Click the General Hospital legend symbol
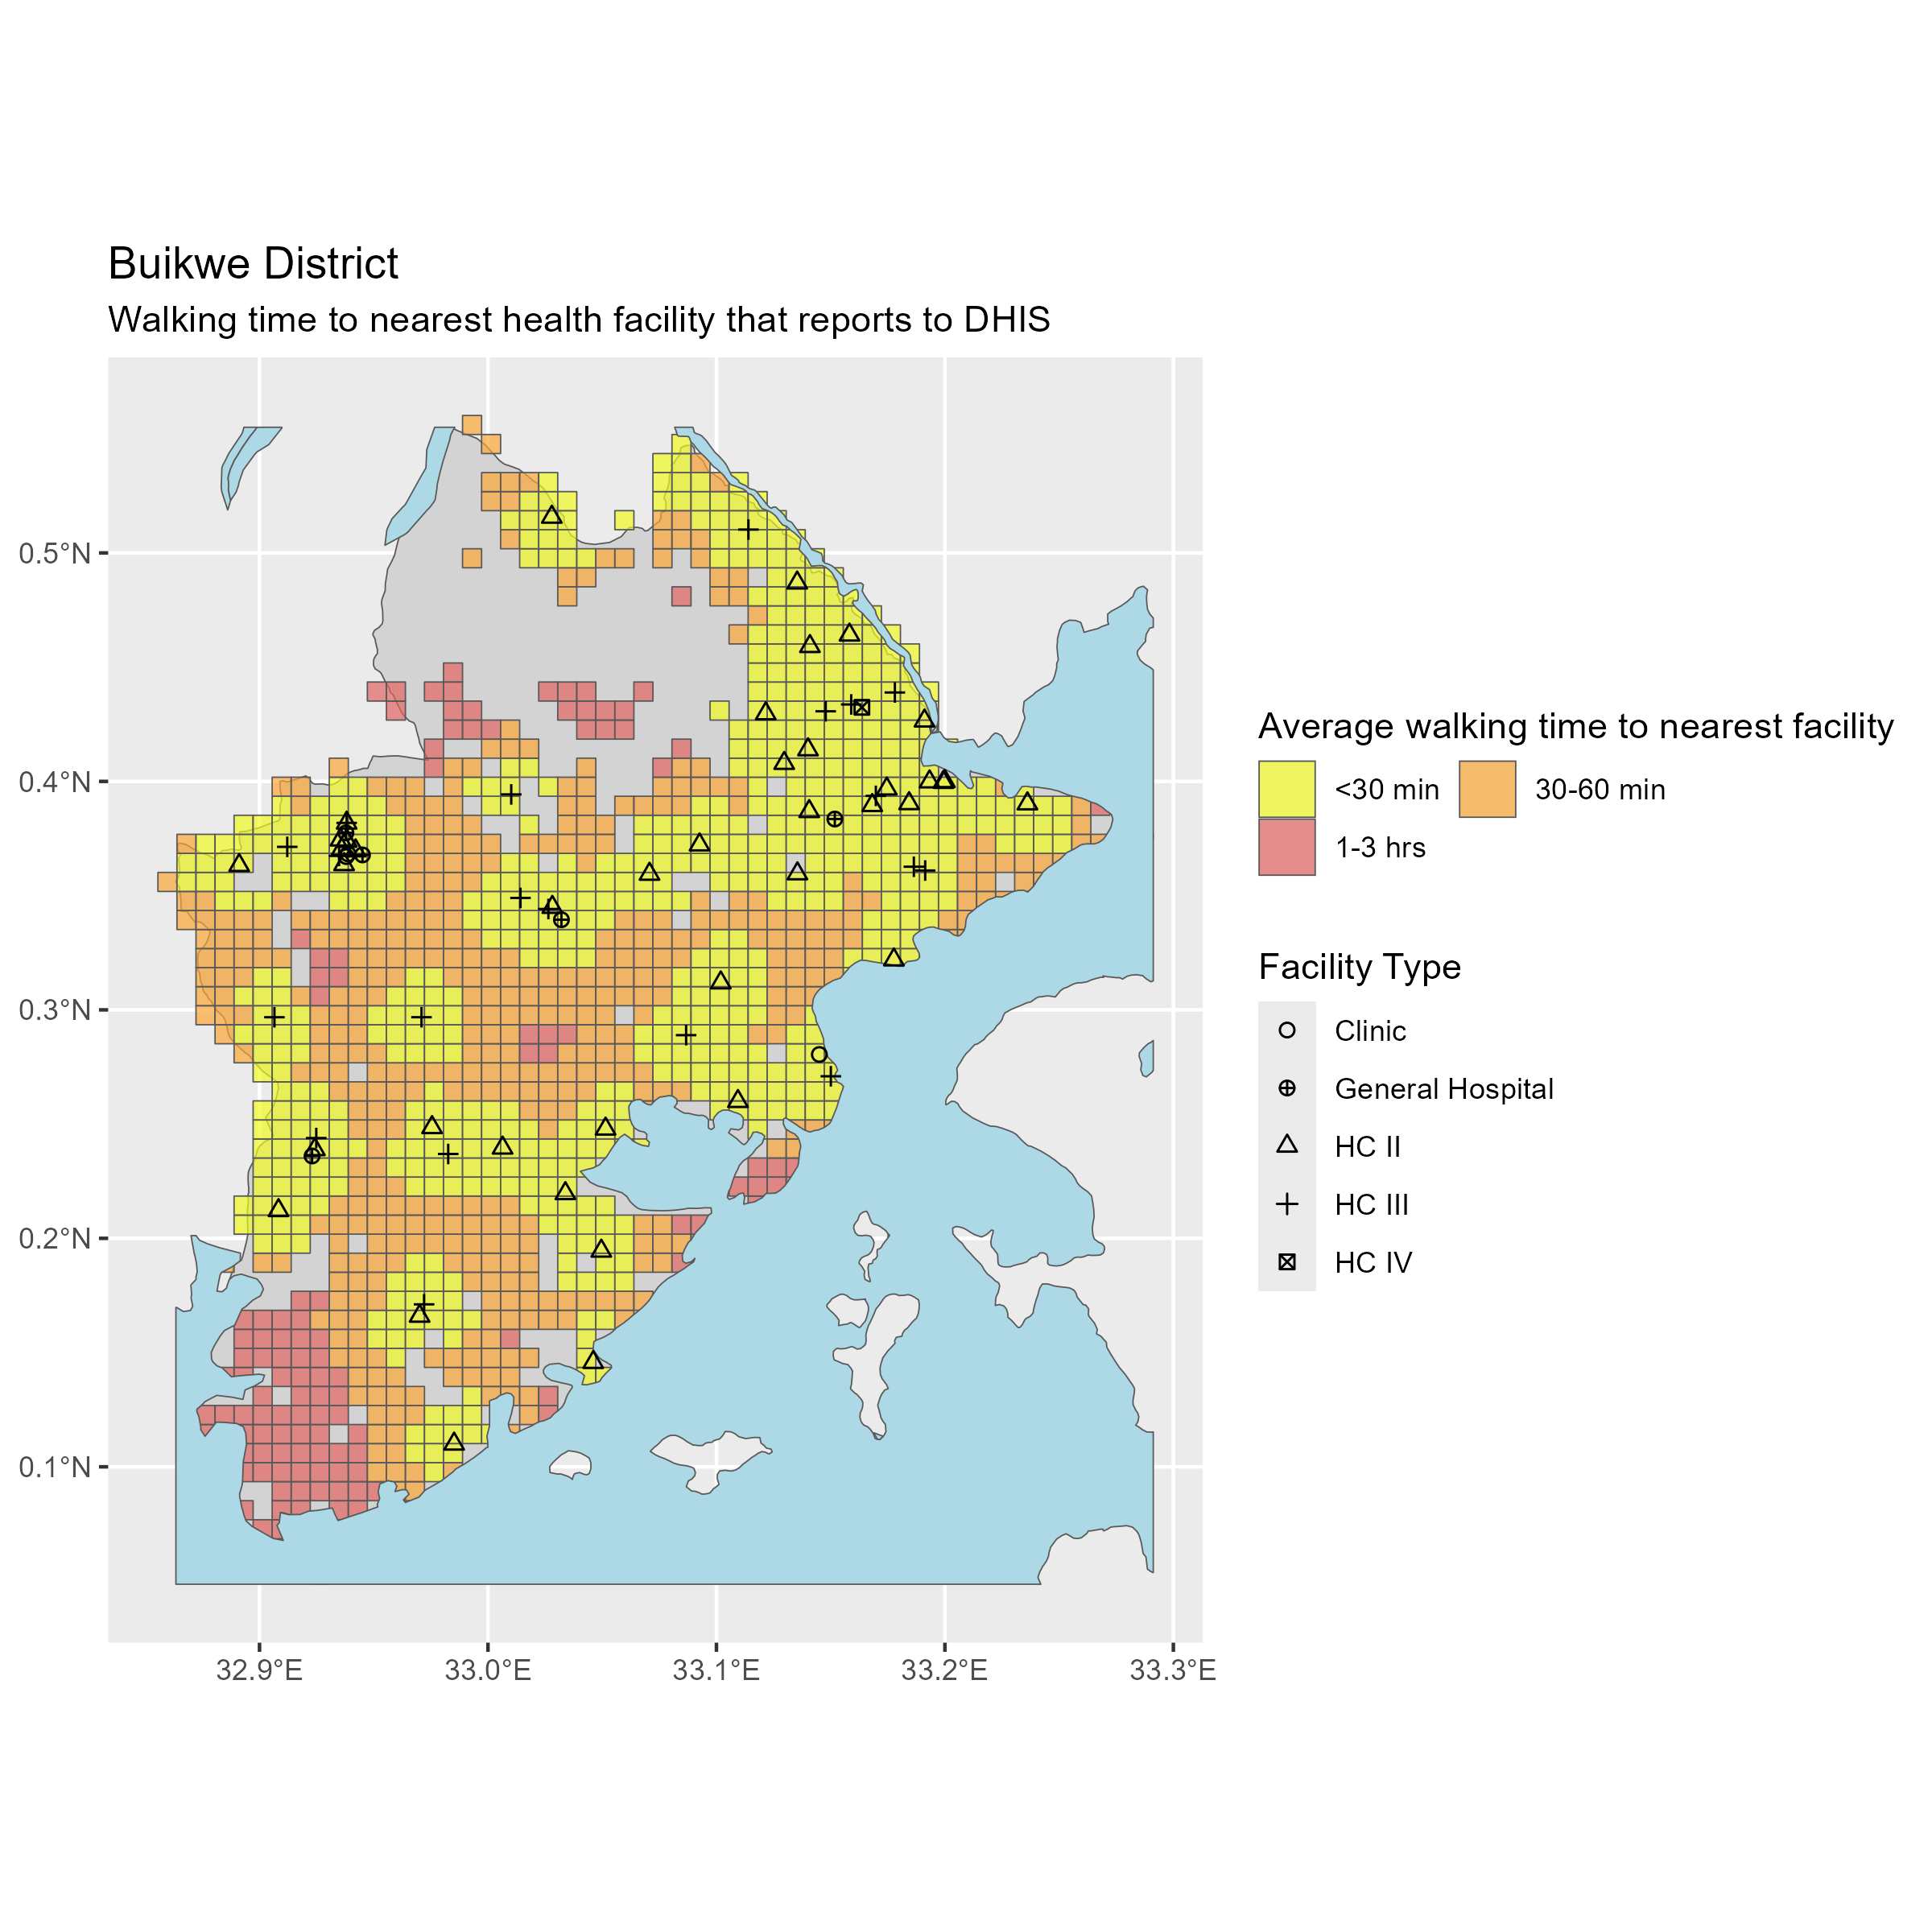This screenshot has height=1932, width=1932. coord(1287,1088)
